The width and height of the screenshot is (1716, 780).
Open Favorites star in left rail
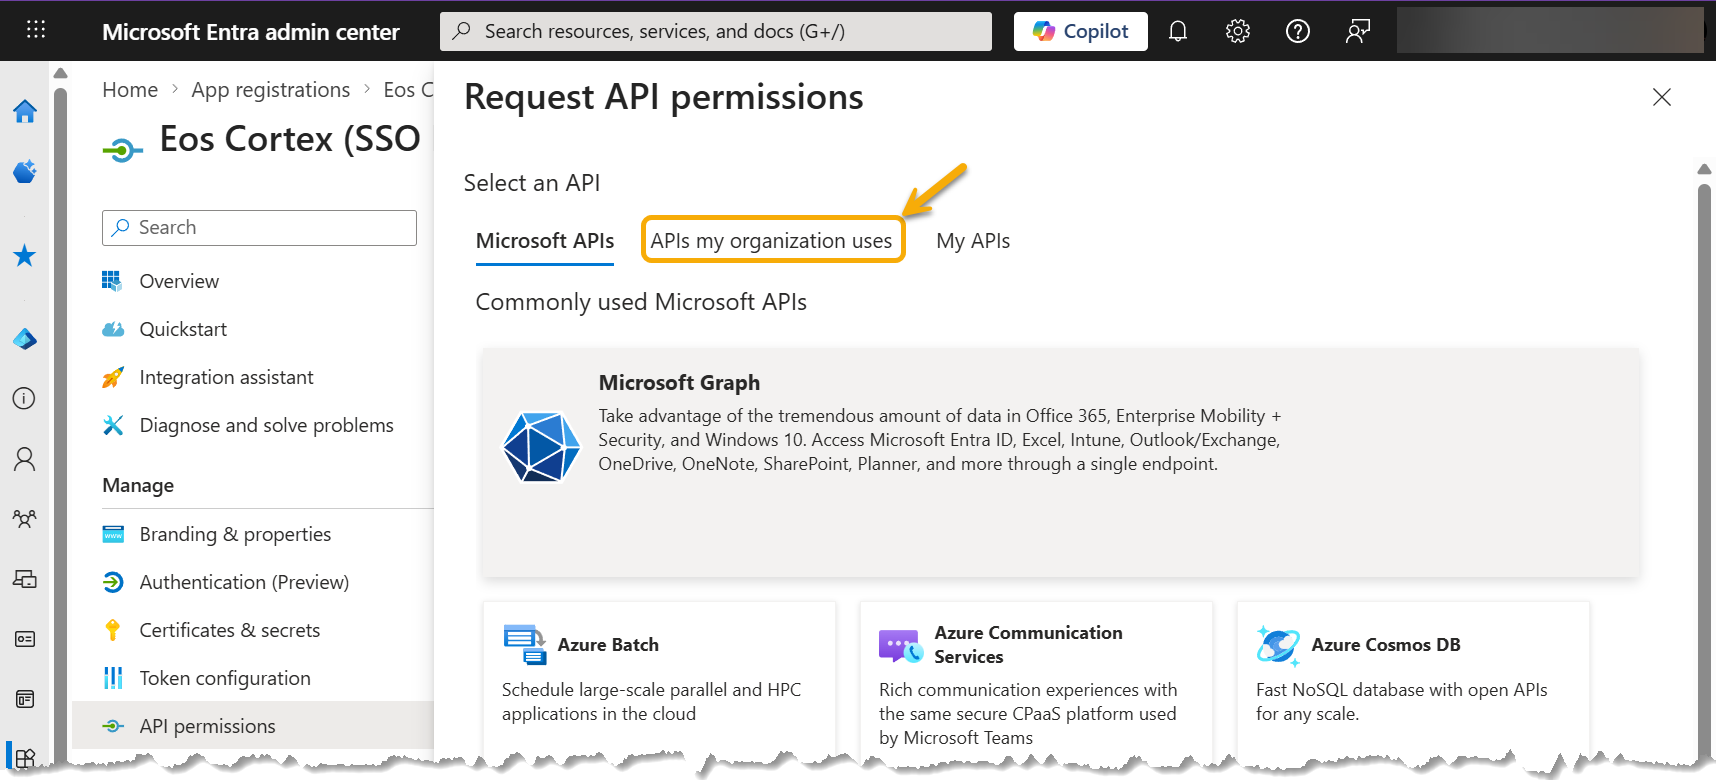coord(25,256)
